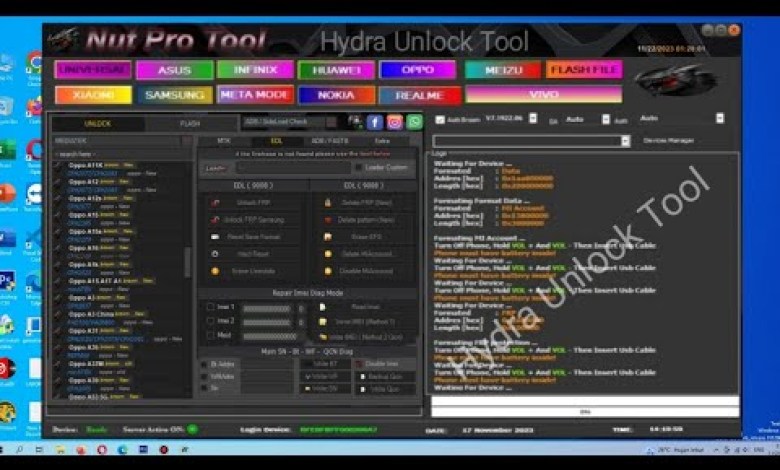Click the SAMSUNG brand button
The width and height of the screenshot is (780, 470).
point(174,95)
